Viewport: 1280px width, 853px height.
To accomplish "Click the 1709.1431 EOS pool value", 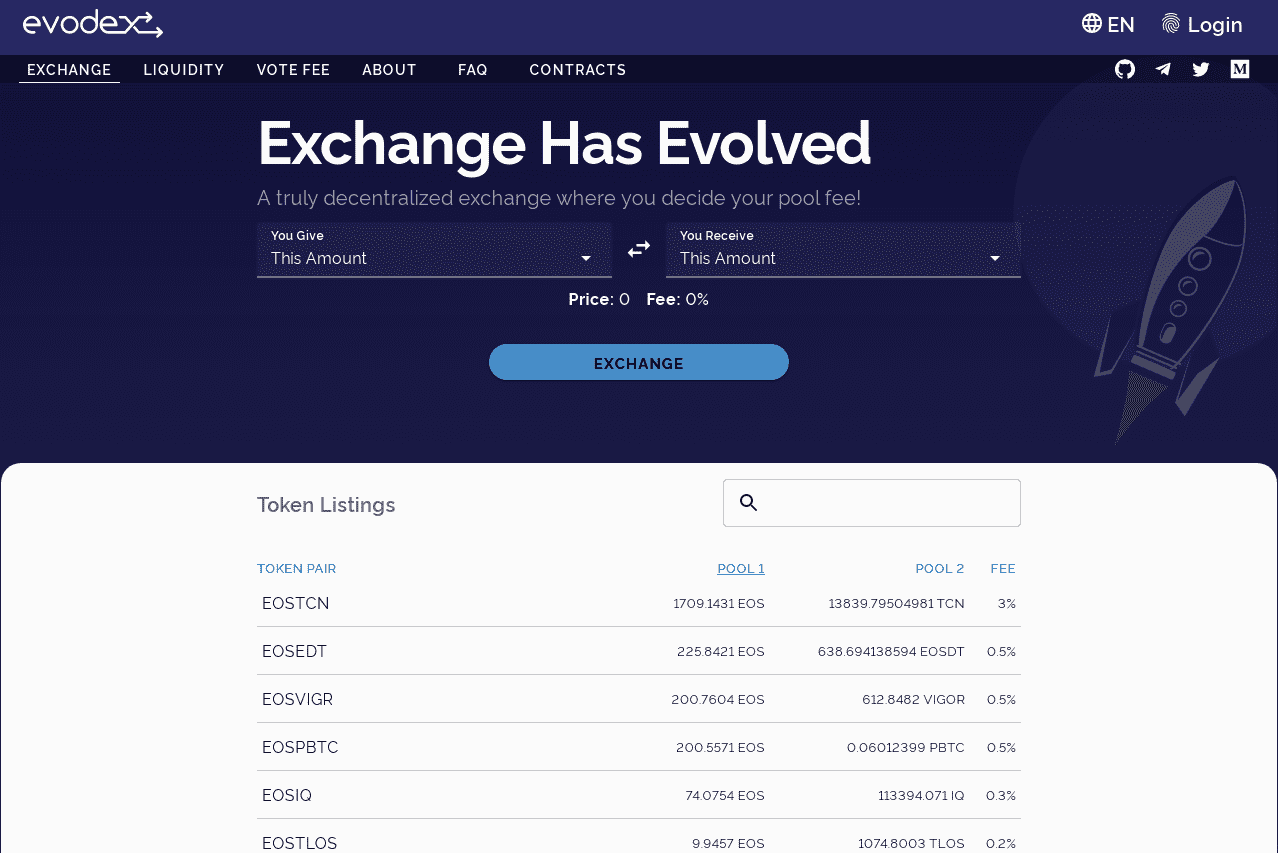I will click(x=719, y=604).
